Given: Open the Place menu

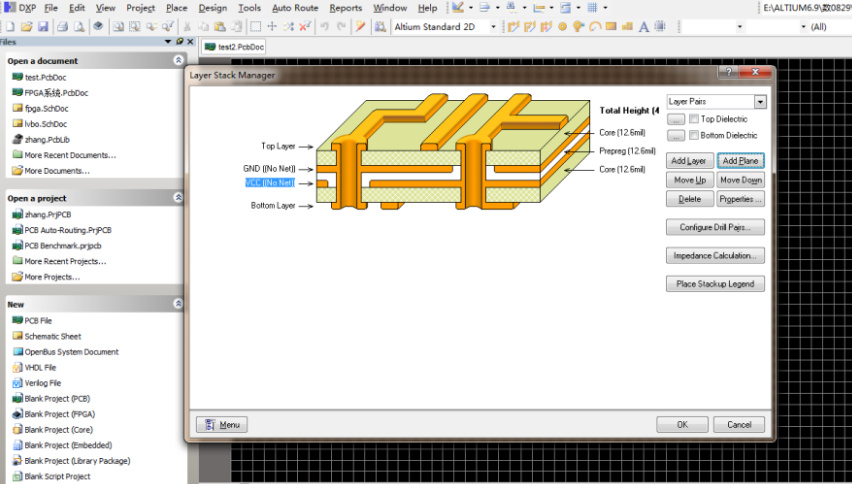Looking at the screenshot, I should point(177,8).
